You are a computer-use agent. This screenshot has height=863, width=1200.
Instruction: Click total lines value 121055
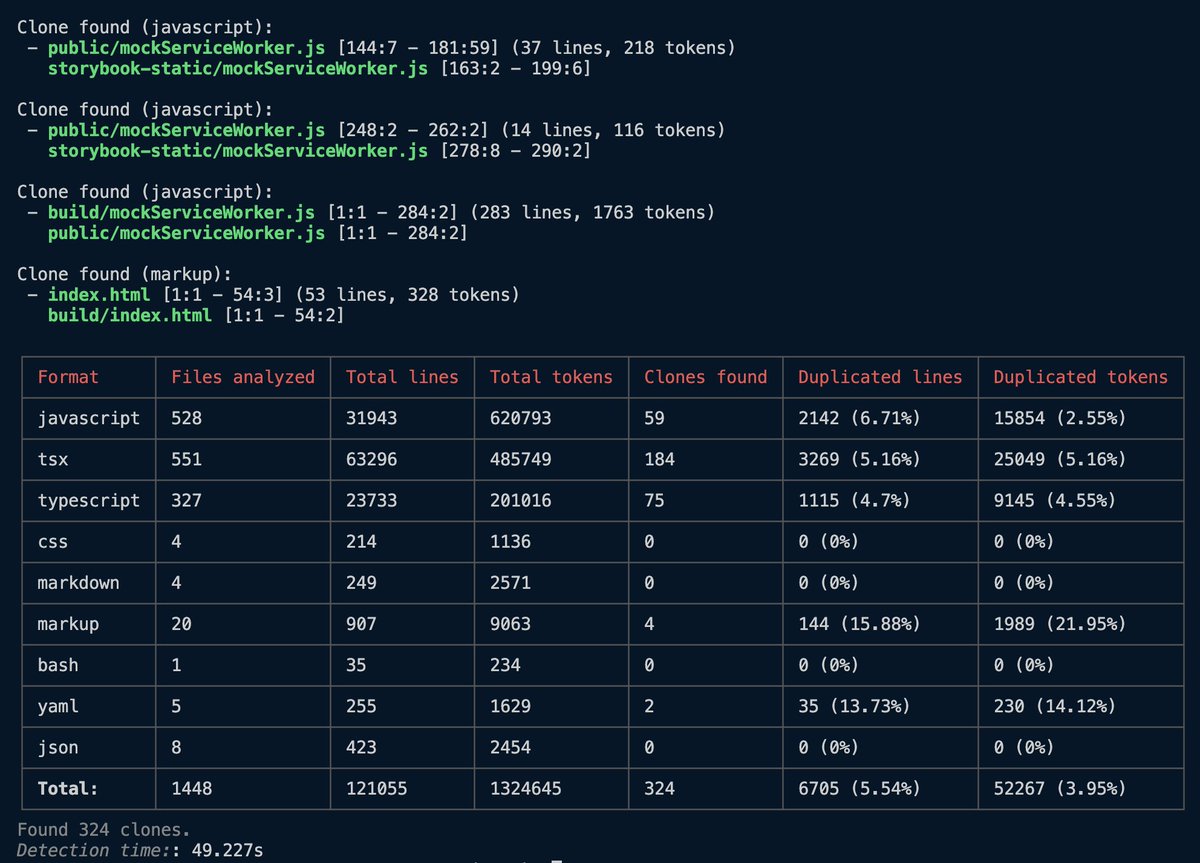(x=376, y=788)
